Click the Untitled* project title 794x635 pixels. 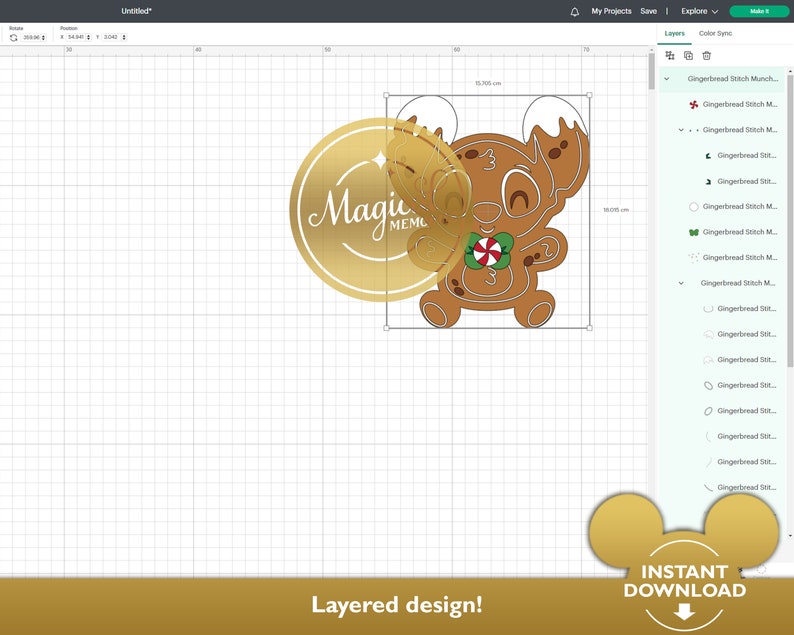pyautogui.click(x=136, y=11)
